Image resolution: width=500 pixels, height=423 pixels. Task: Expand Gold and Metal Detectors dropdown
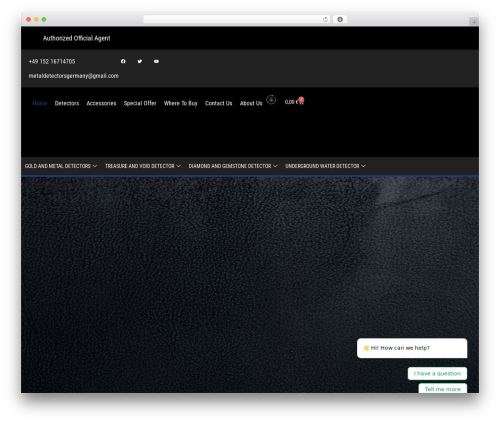[61, 166]
